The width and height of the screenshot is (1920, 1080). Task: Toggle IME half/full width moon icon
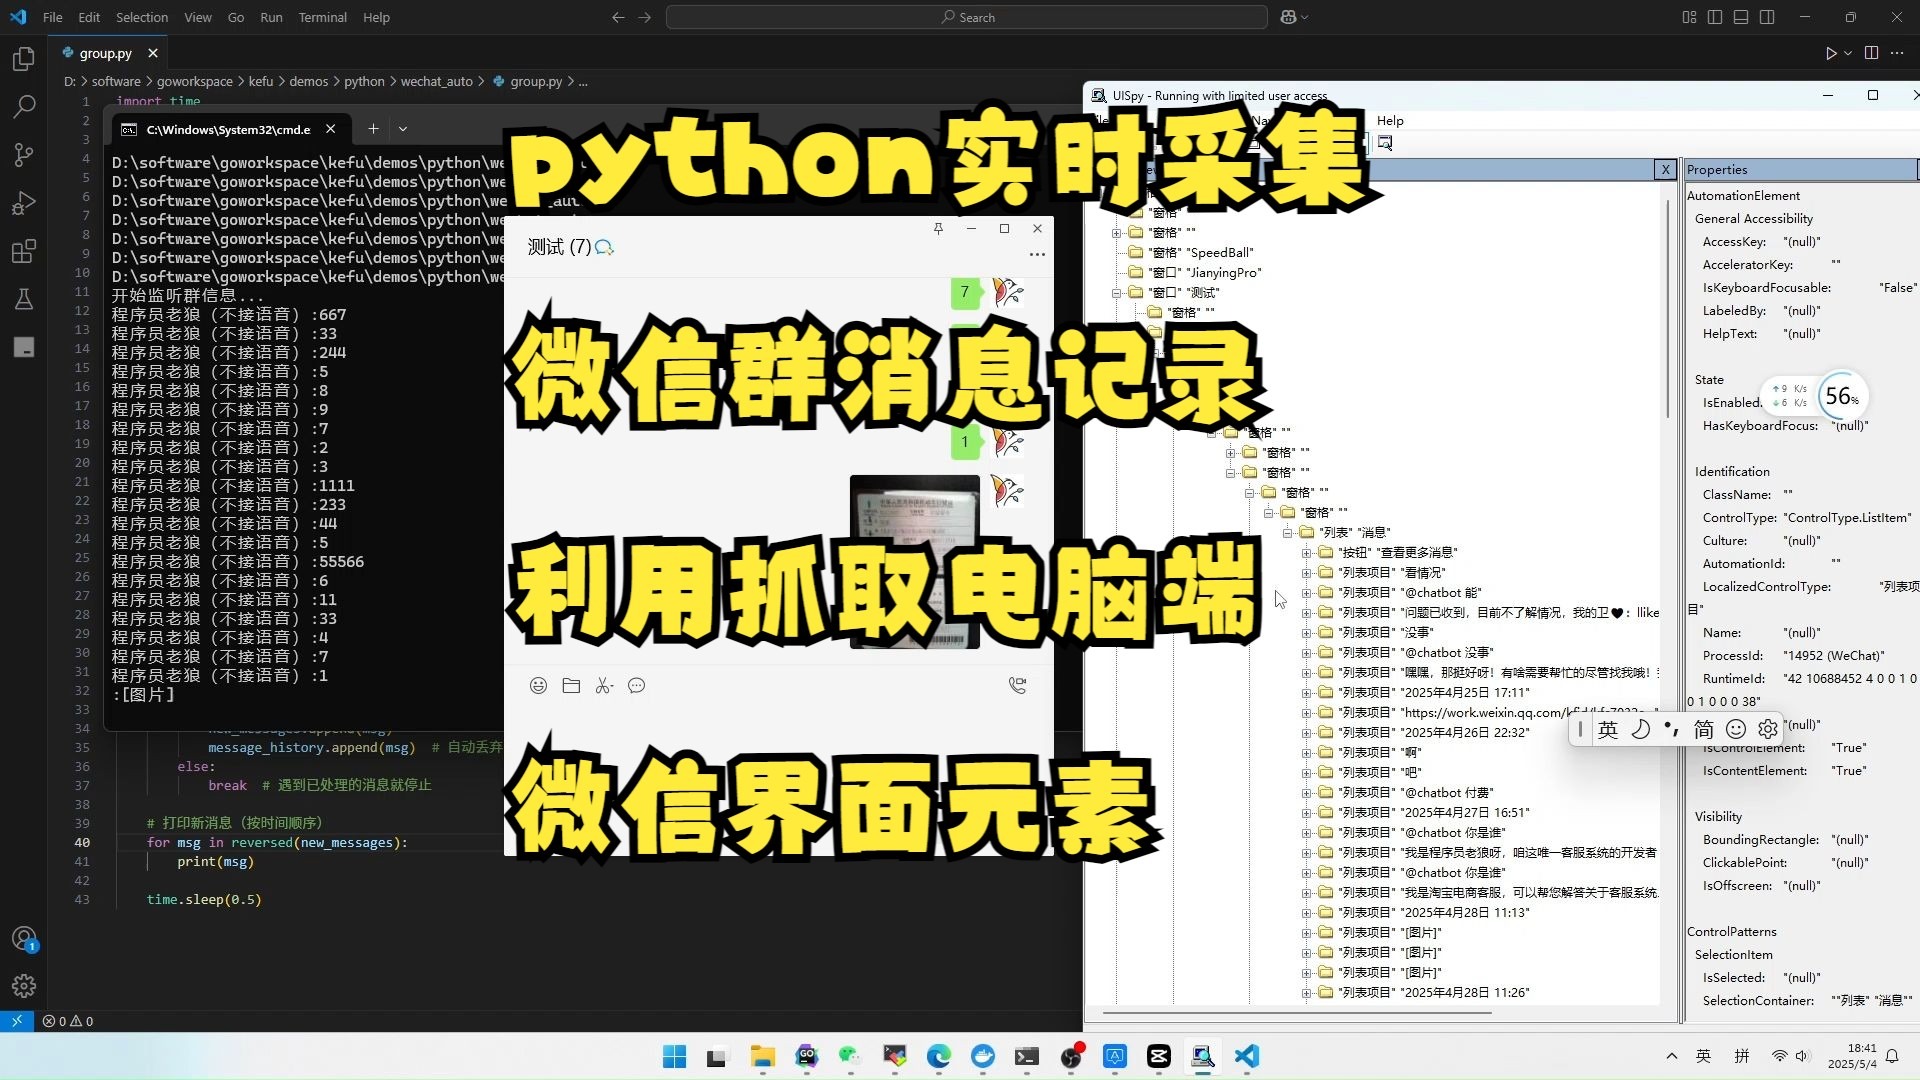point(1640,730)
